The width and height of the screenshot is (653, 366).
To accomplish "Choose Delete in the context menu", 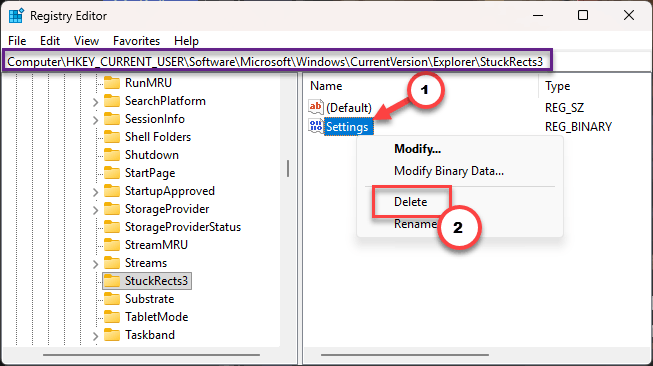I will pos(411,202).
